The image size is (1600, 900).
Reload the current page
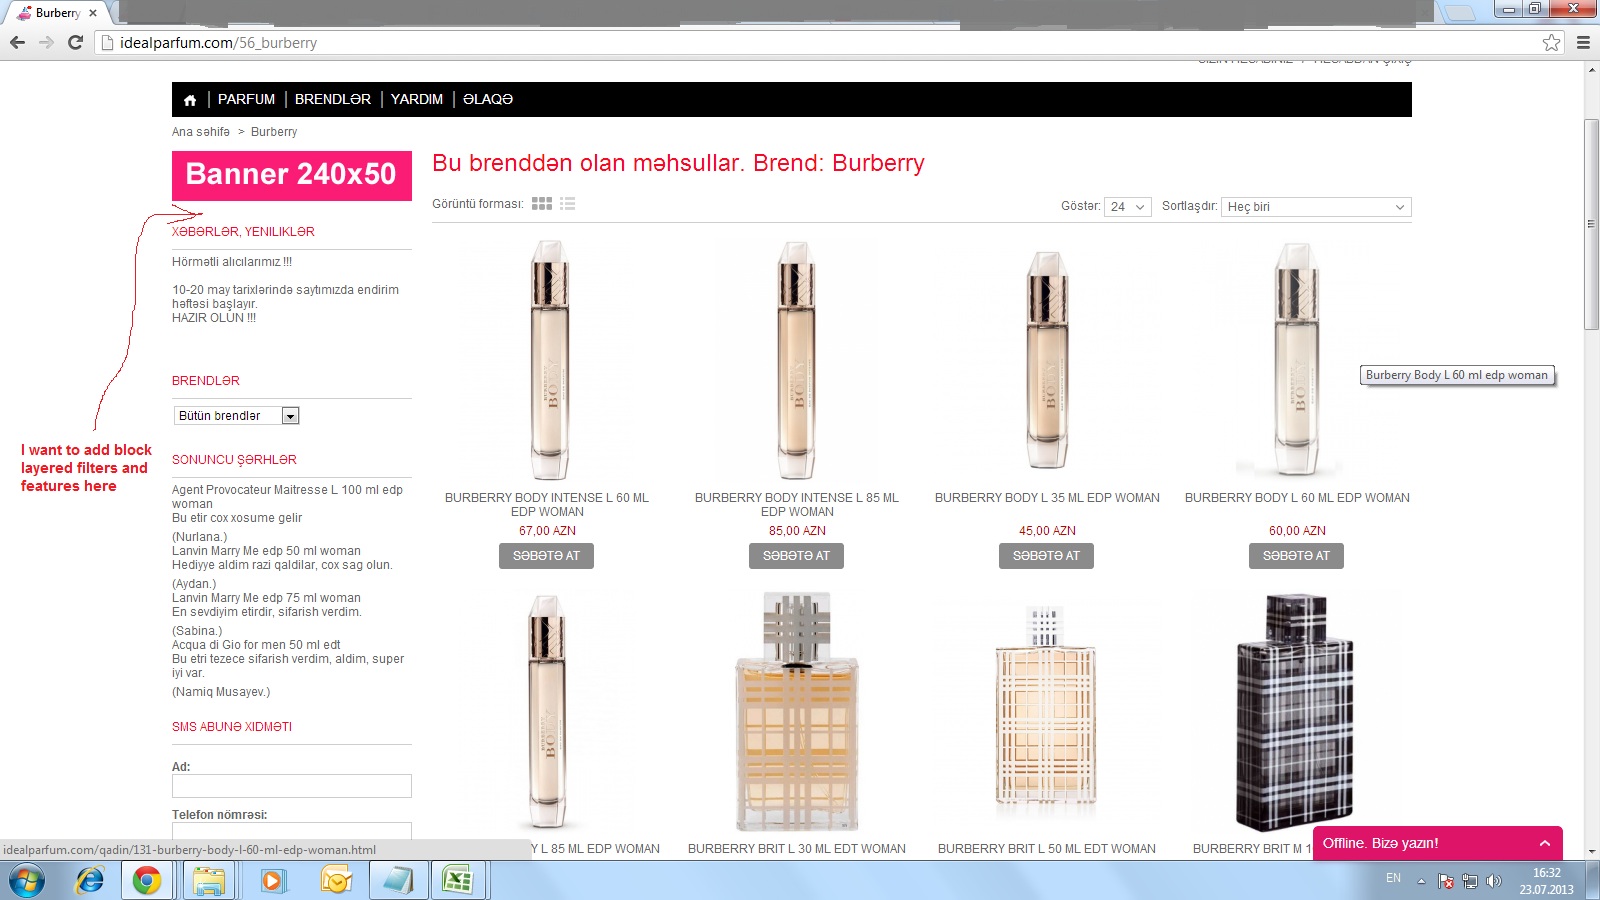point(75,42)
